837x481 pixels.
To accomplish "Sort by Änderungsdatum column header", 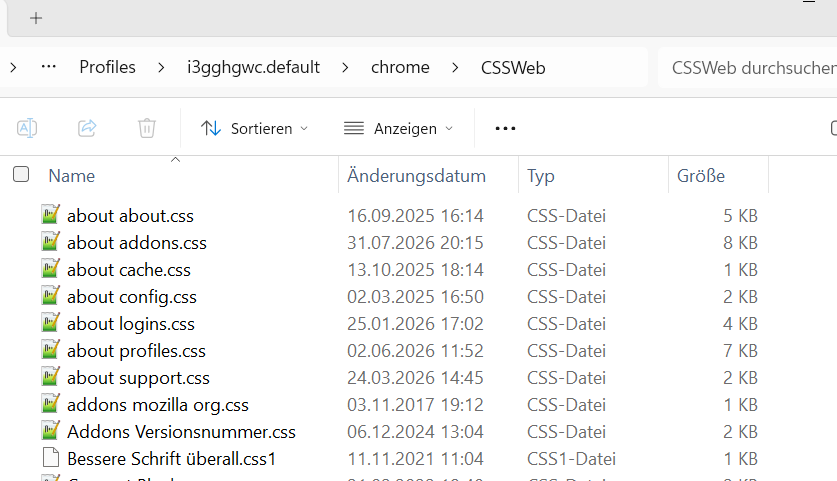I will [x=416, y=176].
